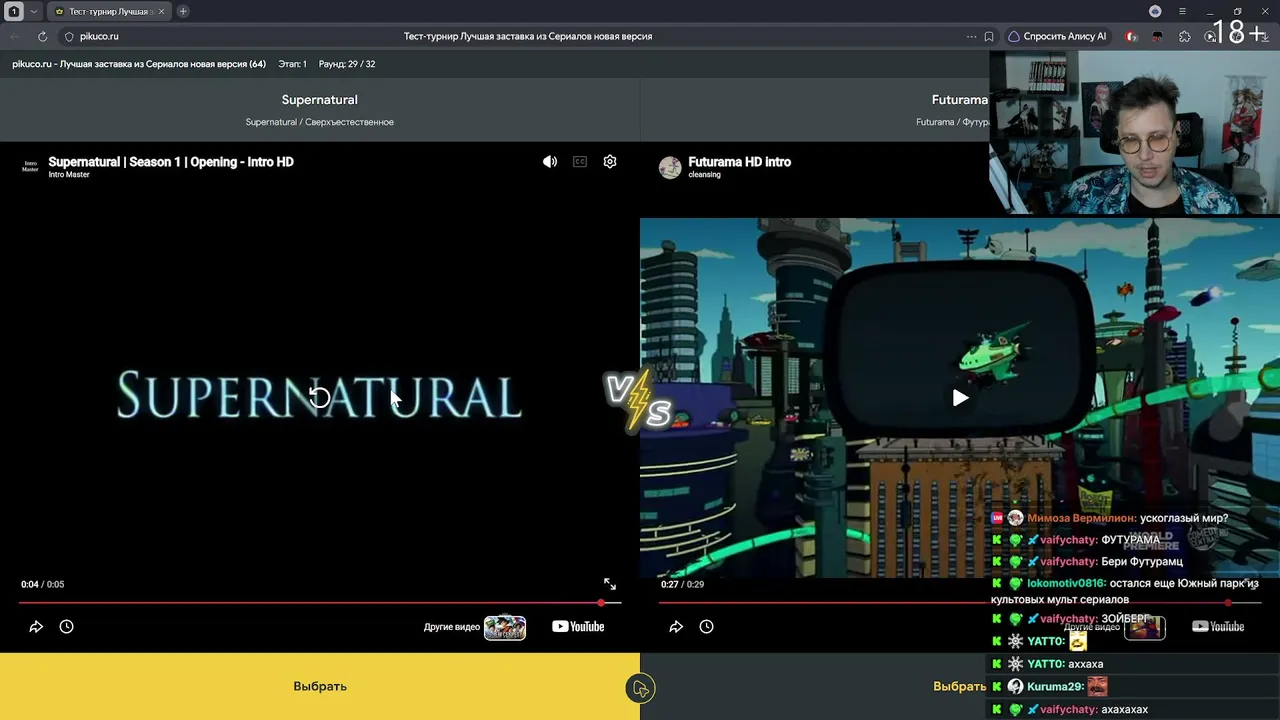
Task: Add Supernatural video to Watch Later
Action: 66,627
